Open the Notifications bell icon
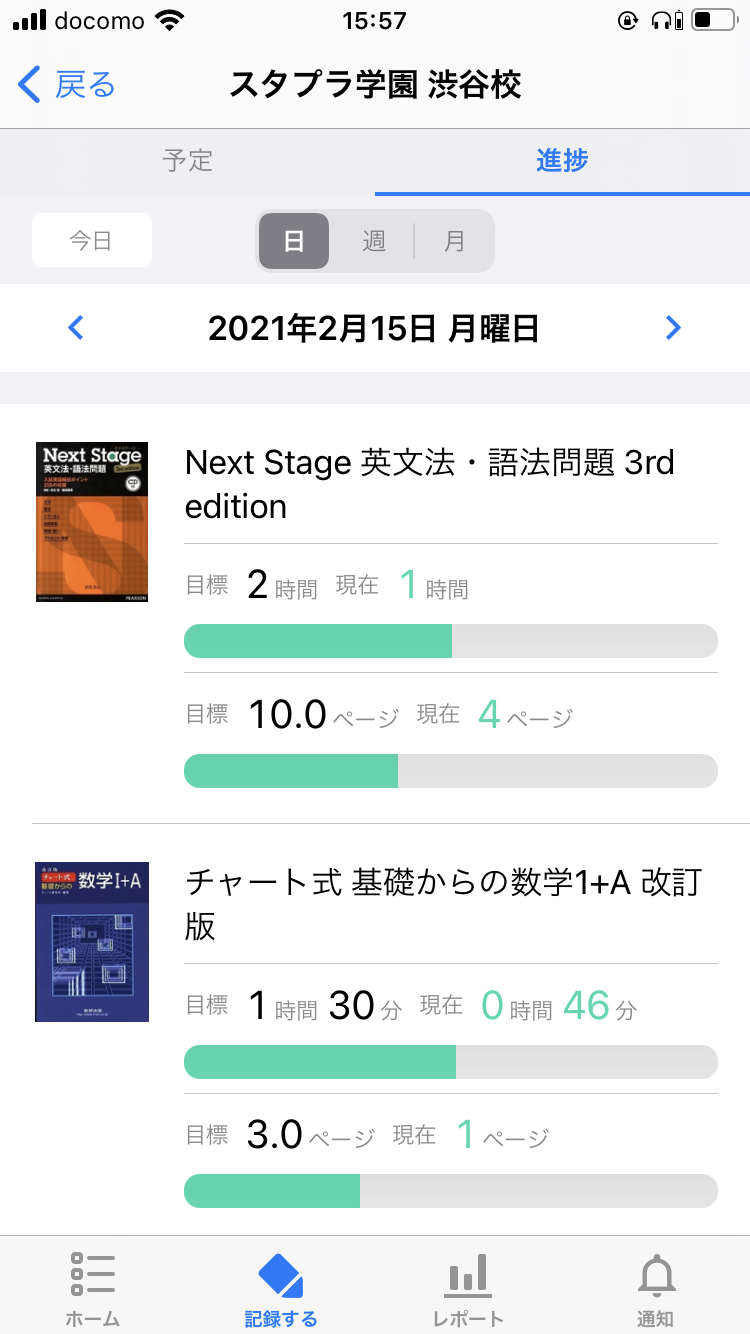The width and height of the screenshot is (750, 1334). pos(656,1274)
